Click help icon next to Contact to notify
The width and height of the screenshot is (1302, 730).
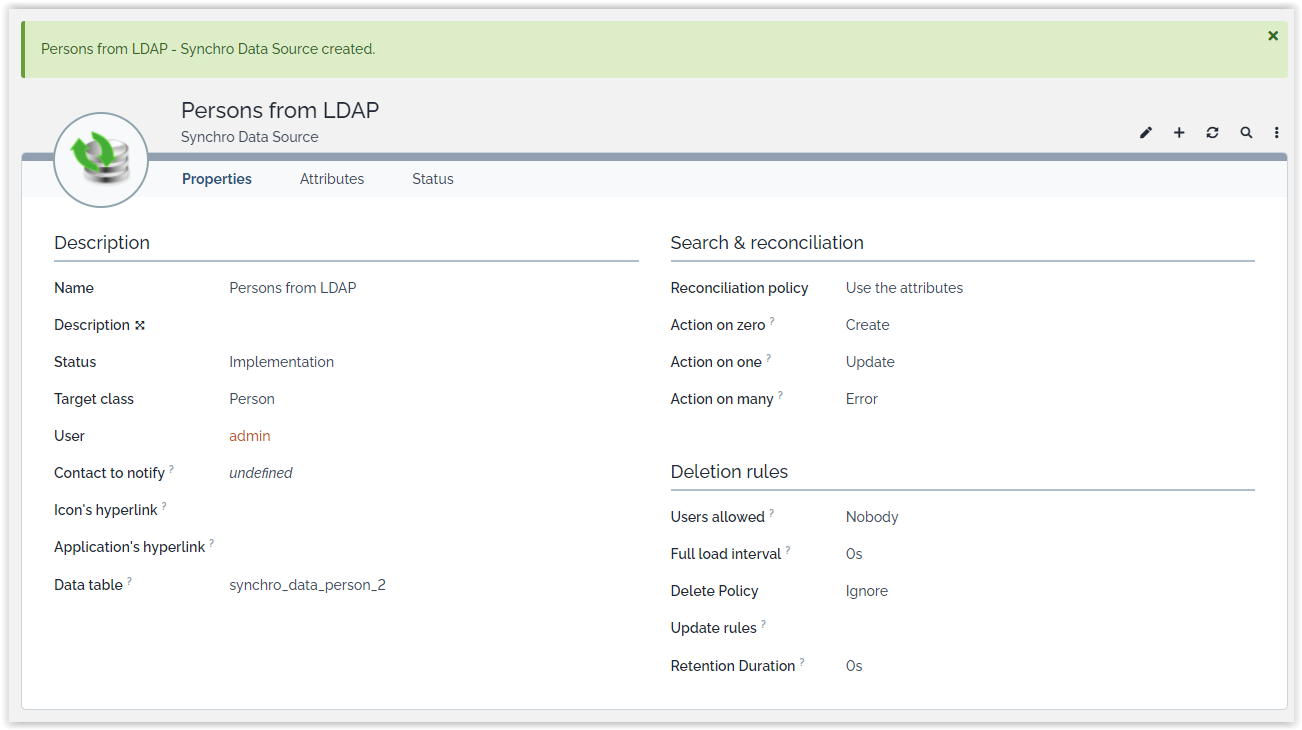(x=172, y=469)
